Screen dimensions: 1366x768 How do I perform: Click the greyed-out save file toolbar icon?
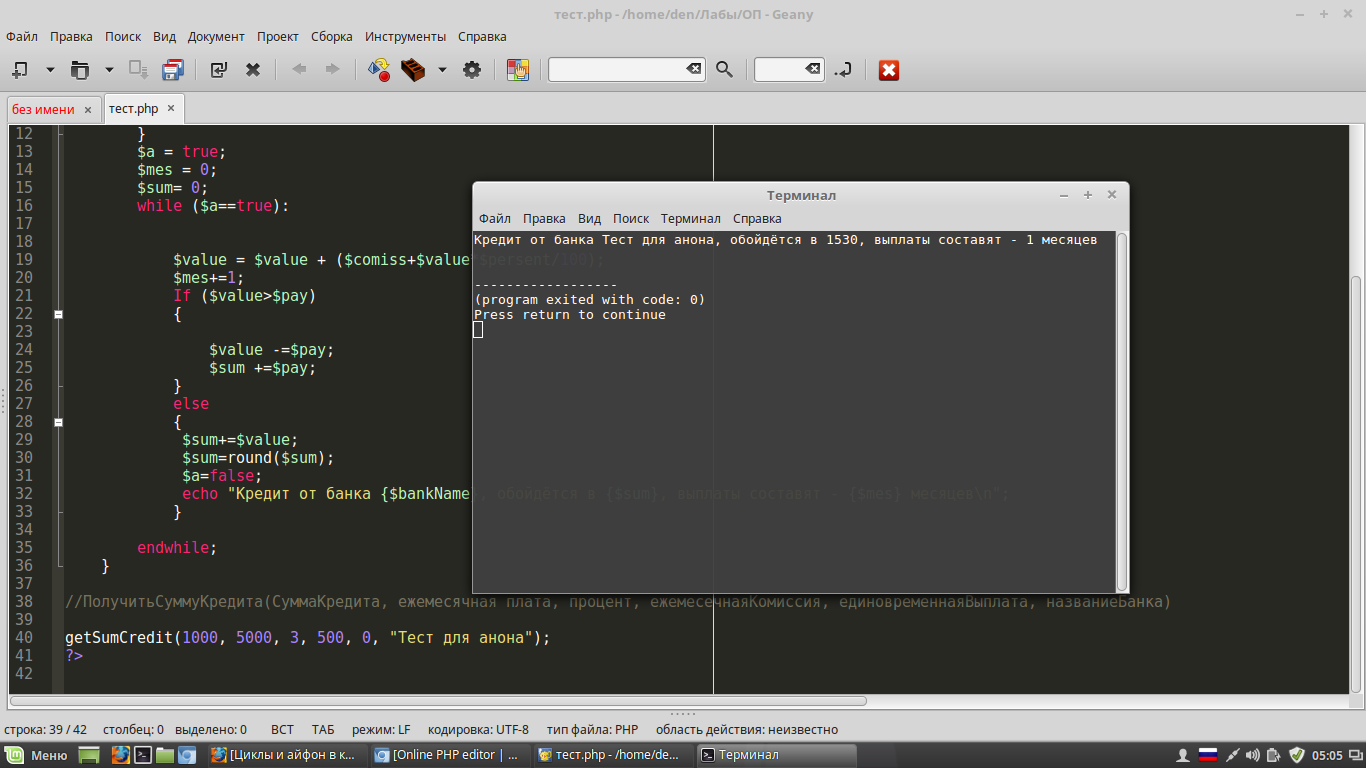pos(138,70)
